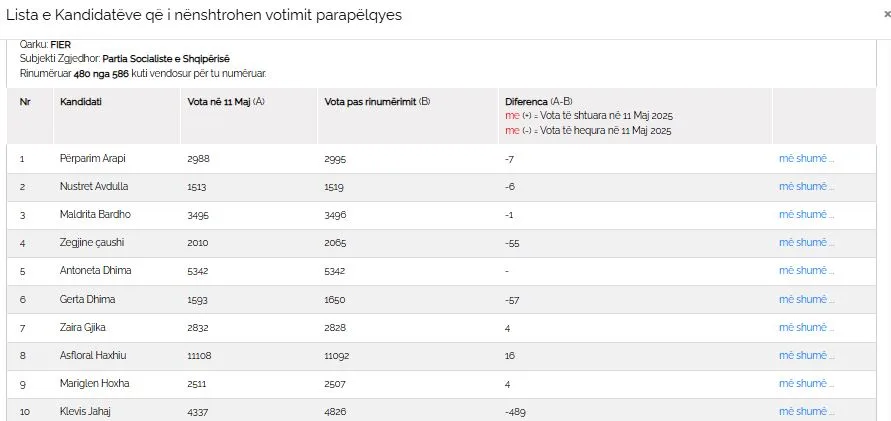Open 'më shumë' for Gerta Dhima
The image size is (891, 421).
[x=806, y=299]
